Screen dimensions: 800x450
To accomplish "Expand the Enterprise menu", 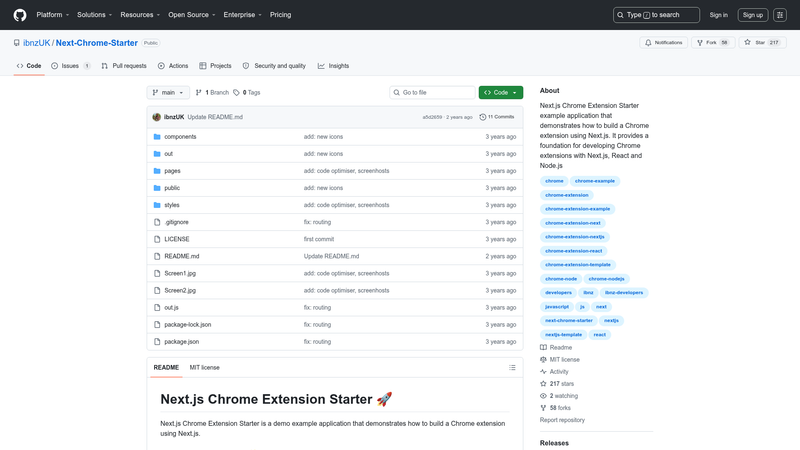I will click(x=242, y=15).
